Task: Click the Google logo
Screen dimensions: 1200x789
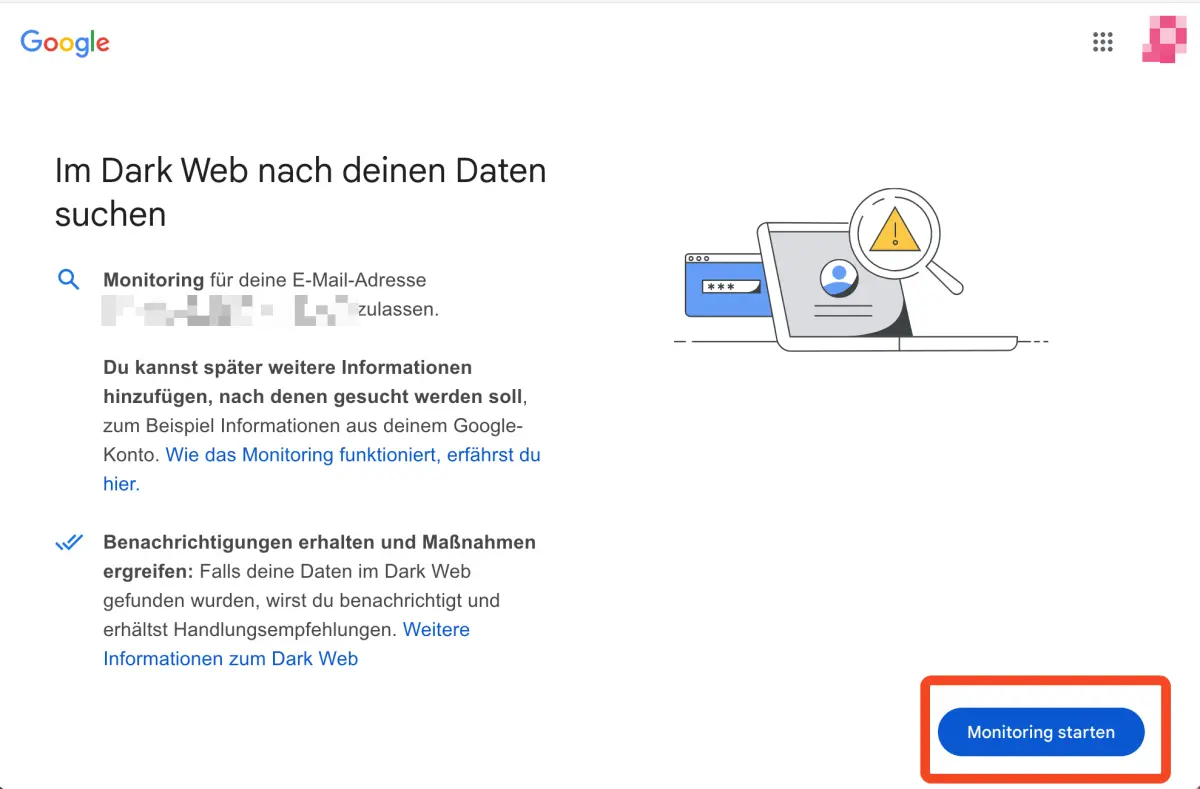Action: pos(65,42)
